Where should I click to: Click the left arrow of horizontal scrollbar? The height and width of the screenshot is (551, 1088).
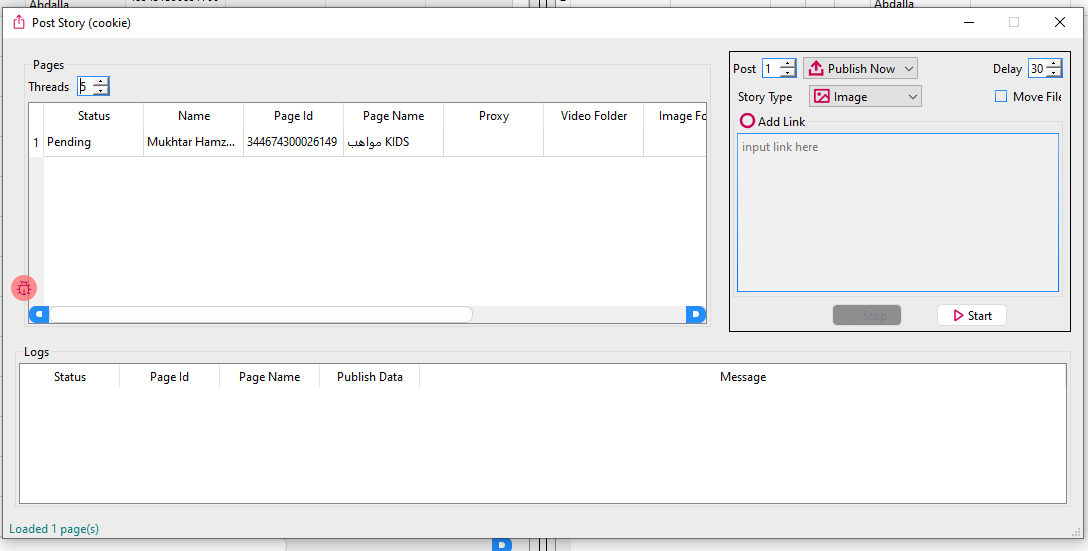point(38,315)
